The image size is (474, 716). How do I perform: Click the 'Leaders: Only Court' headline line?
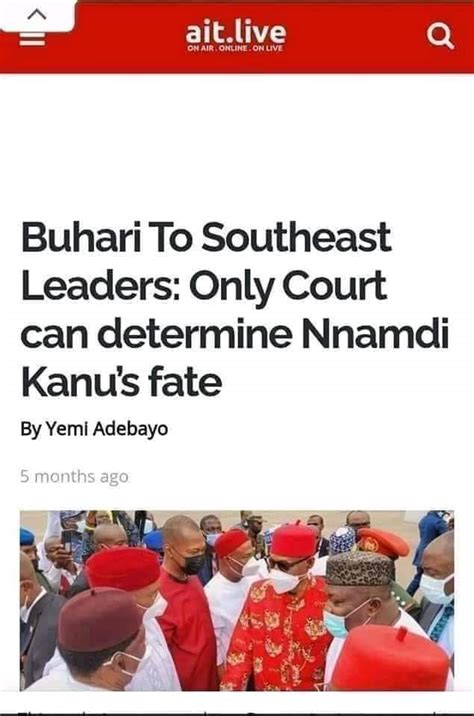click(204, 286)
